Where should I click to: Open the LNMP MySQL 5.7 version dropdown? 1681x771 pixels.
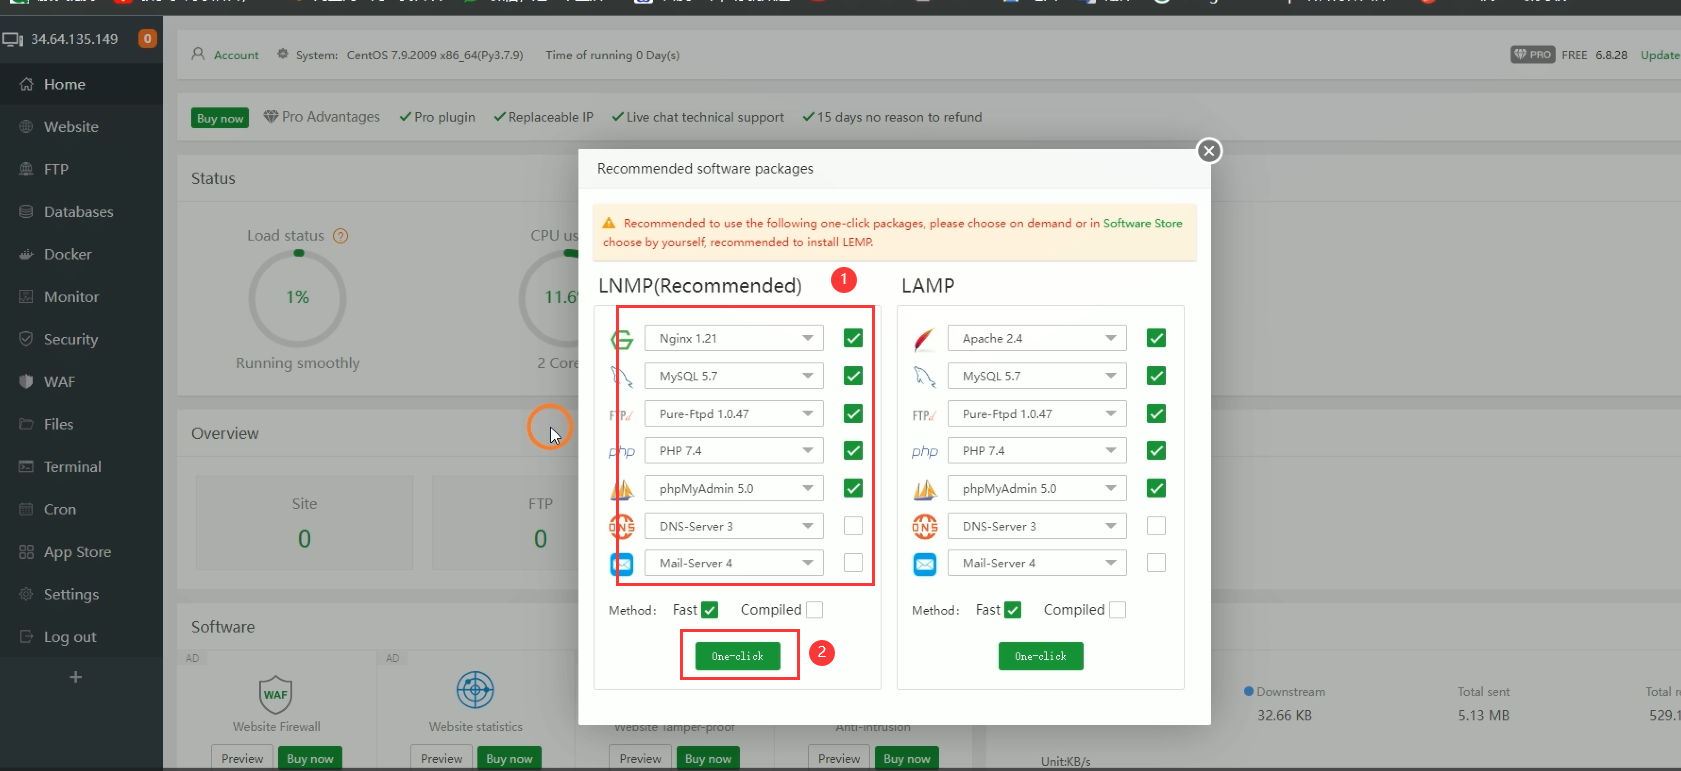pos(734,376)
